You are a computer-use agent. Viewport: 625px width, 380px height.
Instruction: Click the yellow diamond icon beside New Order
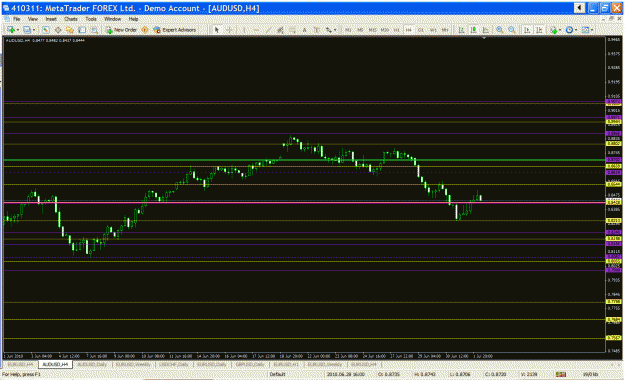(145, 30)
